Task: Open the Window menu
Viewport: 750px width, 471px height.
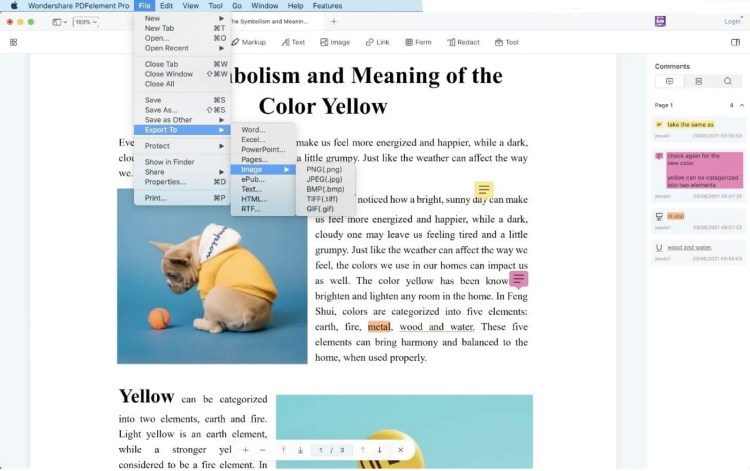Action: [265, 6]
